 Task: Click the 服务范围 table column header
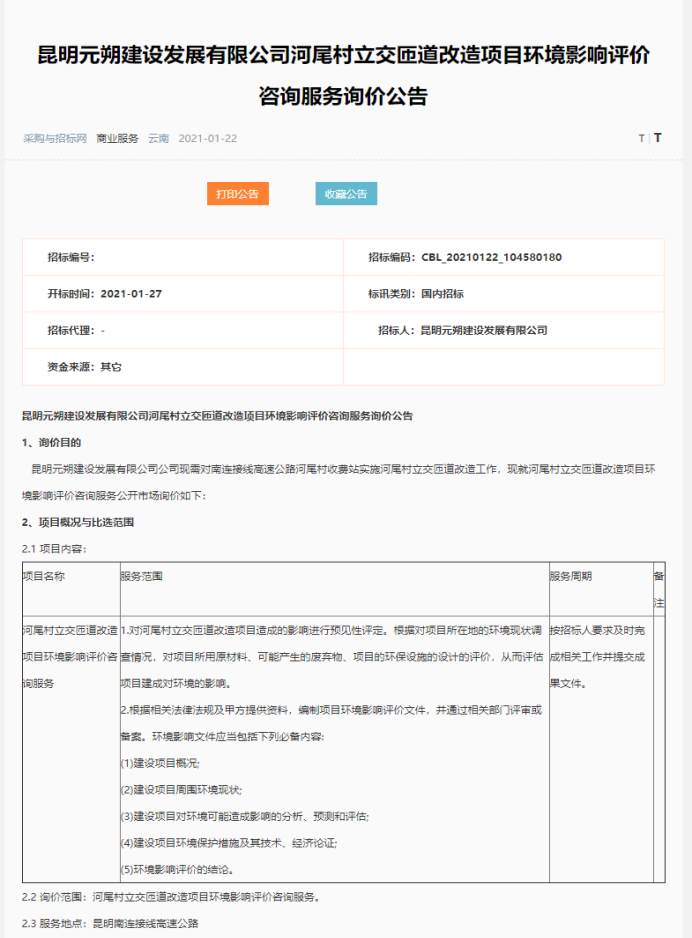click(x=141, y=577)
